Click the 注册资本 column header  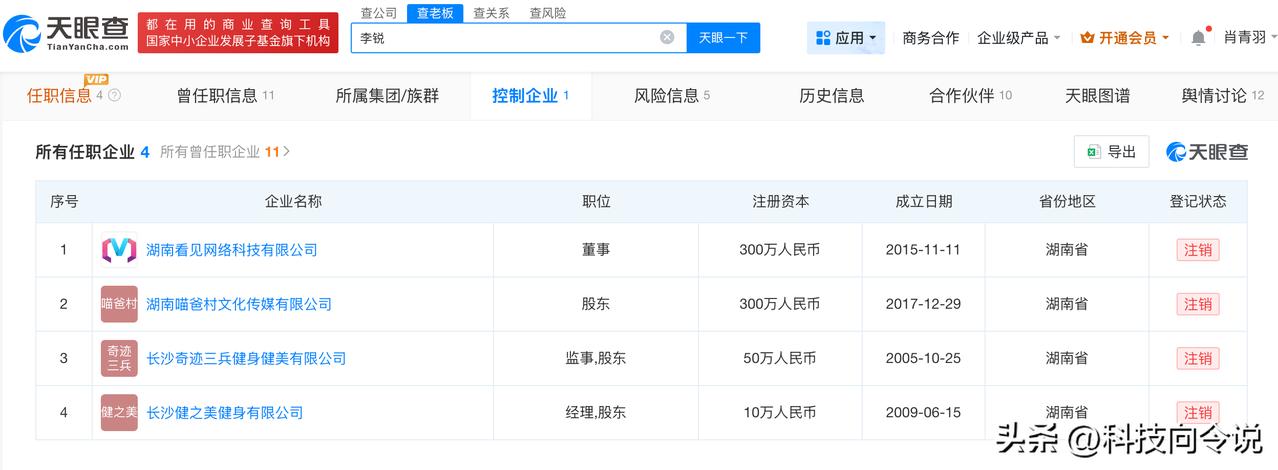pos(780,201)
